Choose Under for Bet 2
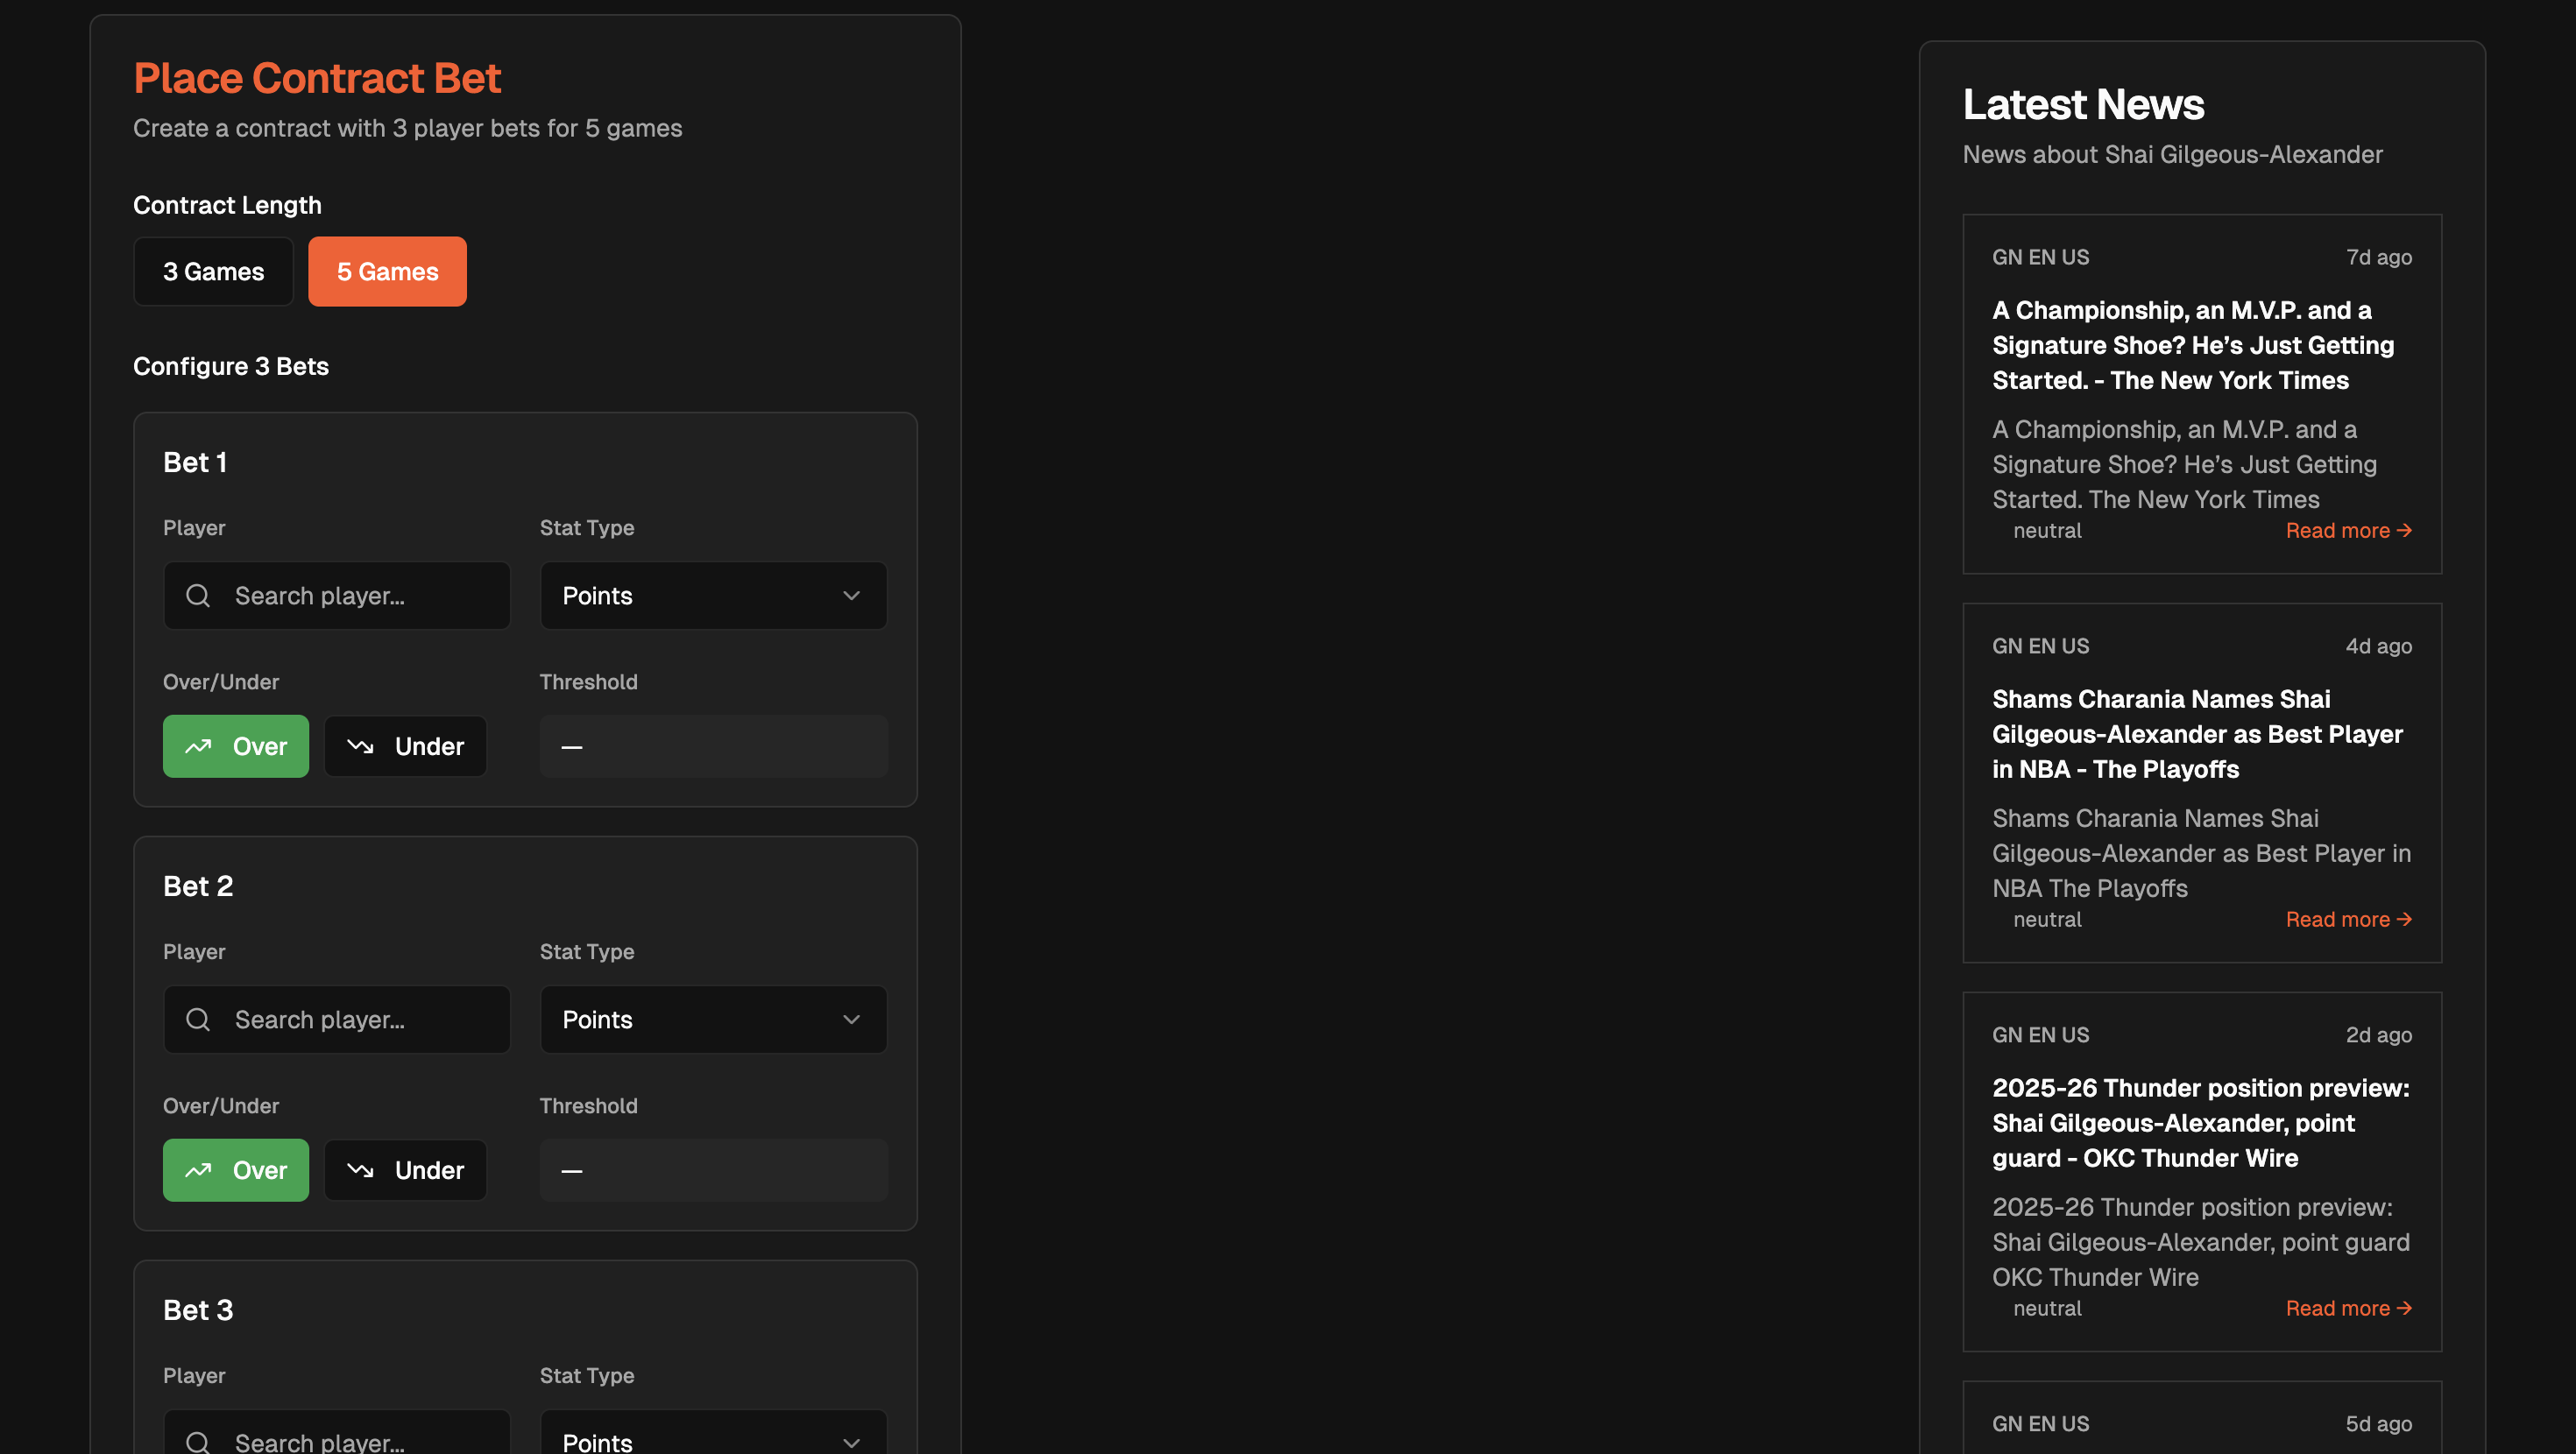The width and height of the screenshot is (2576, 1454). tap(405, 1170)
